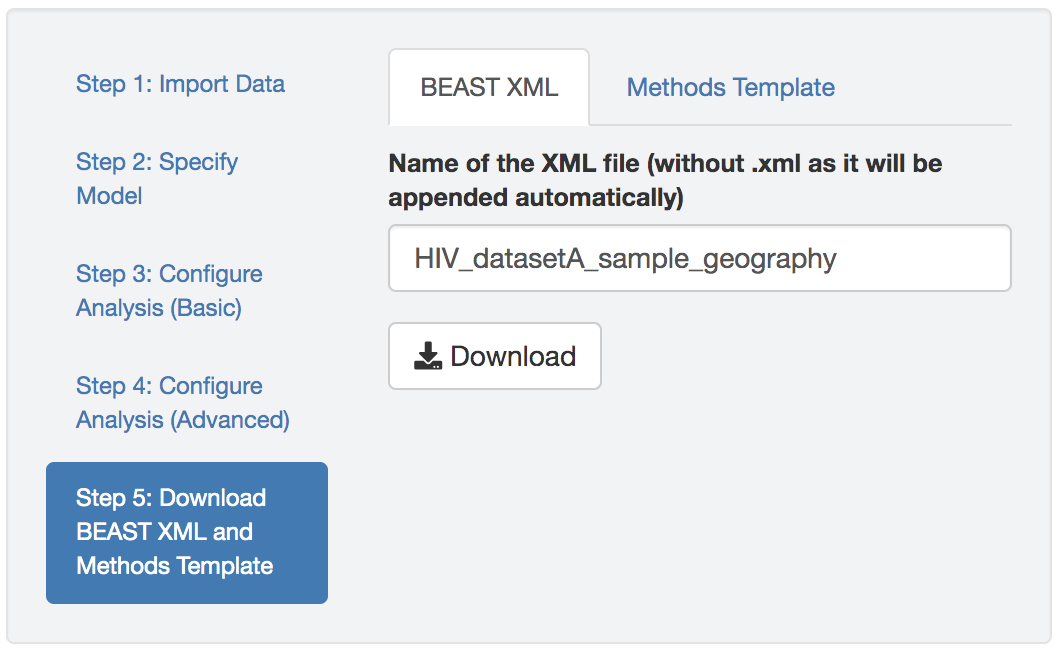This screenshot has height=652, width=1064.
Task: Select the BEAST XML tab
Action: (x=489, y=87)
